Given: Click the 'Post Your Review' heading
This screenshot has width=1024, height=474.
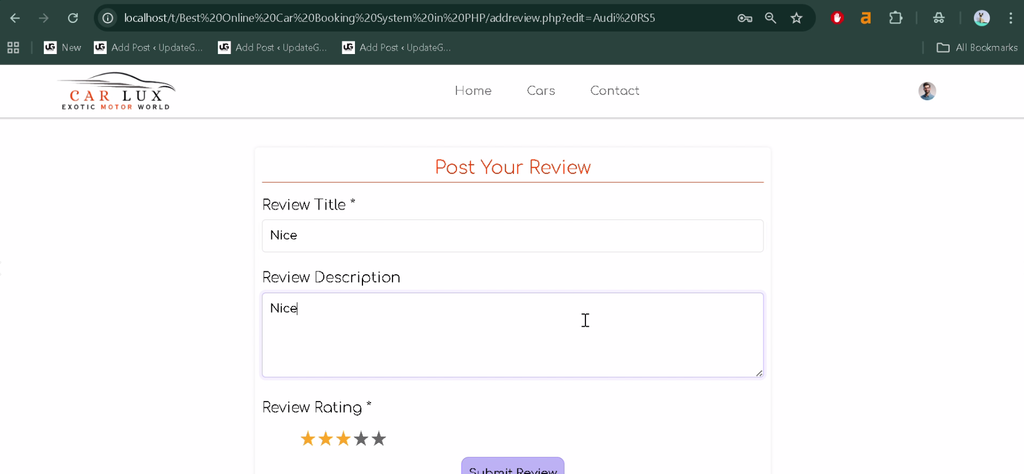Looking at the screenshot, I should pyautogui.click(x=513, y=167).
